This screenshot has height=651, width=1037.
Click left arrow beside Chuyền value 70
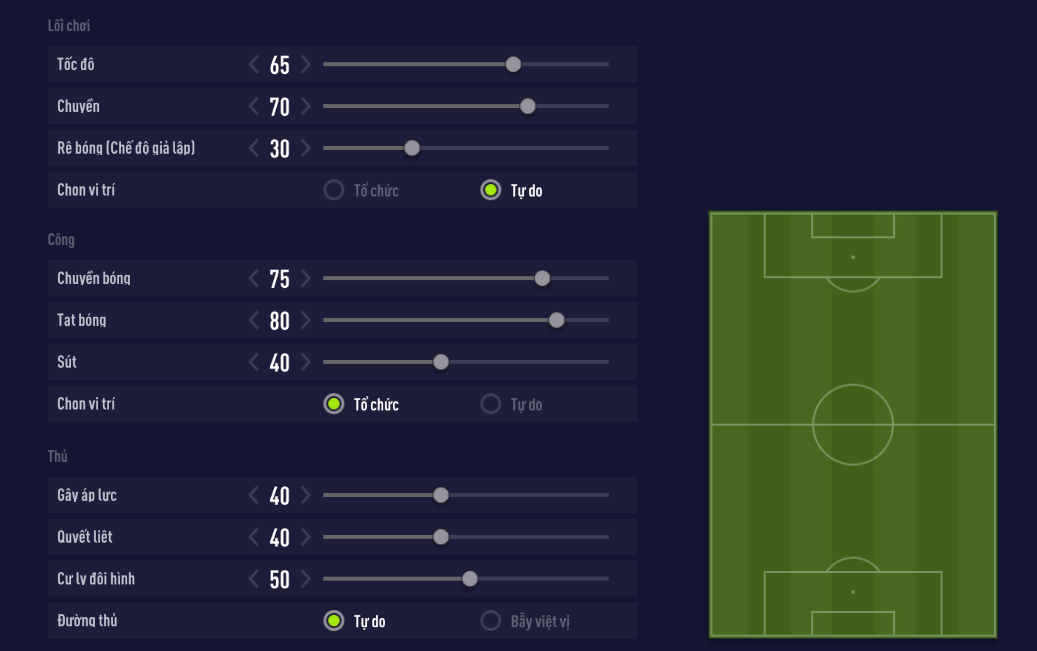(254, 107)
